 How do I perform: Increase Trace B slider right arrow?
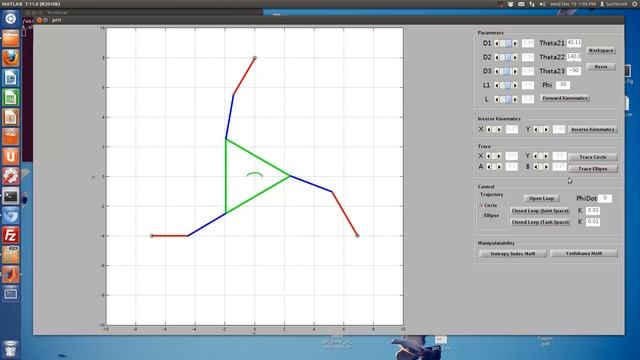(x=546, y=167)
